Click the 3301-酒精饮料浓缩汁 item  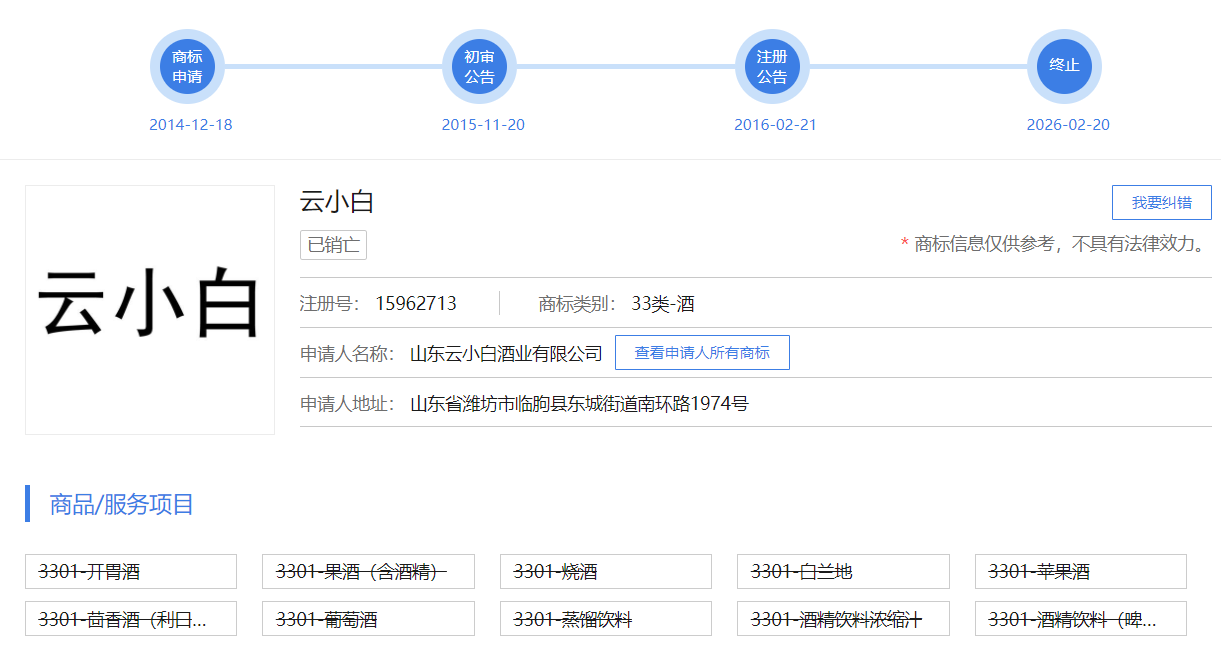point(843,619)
